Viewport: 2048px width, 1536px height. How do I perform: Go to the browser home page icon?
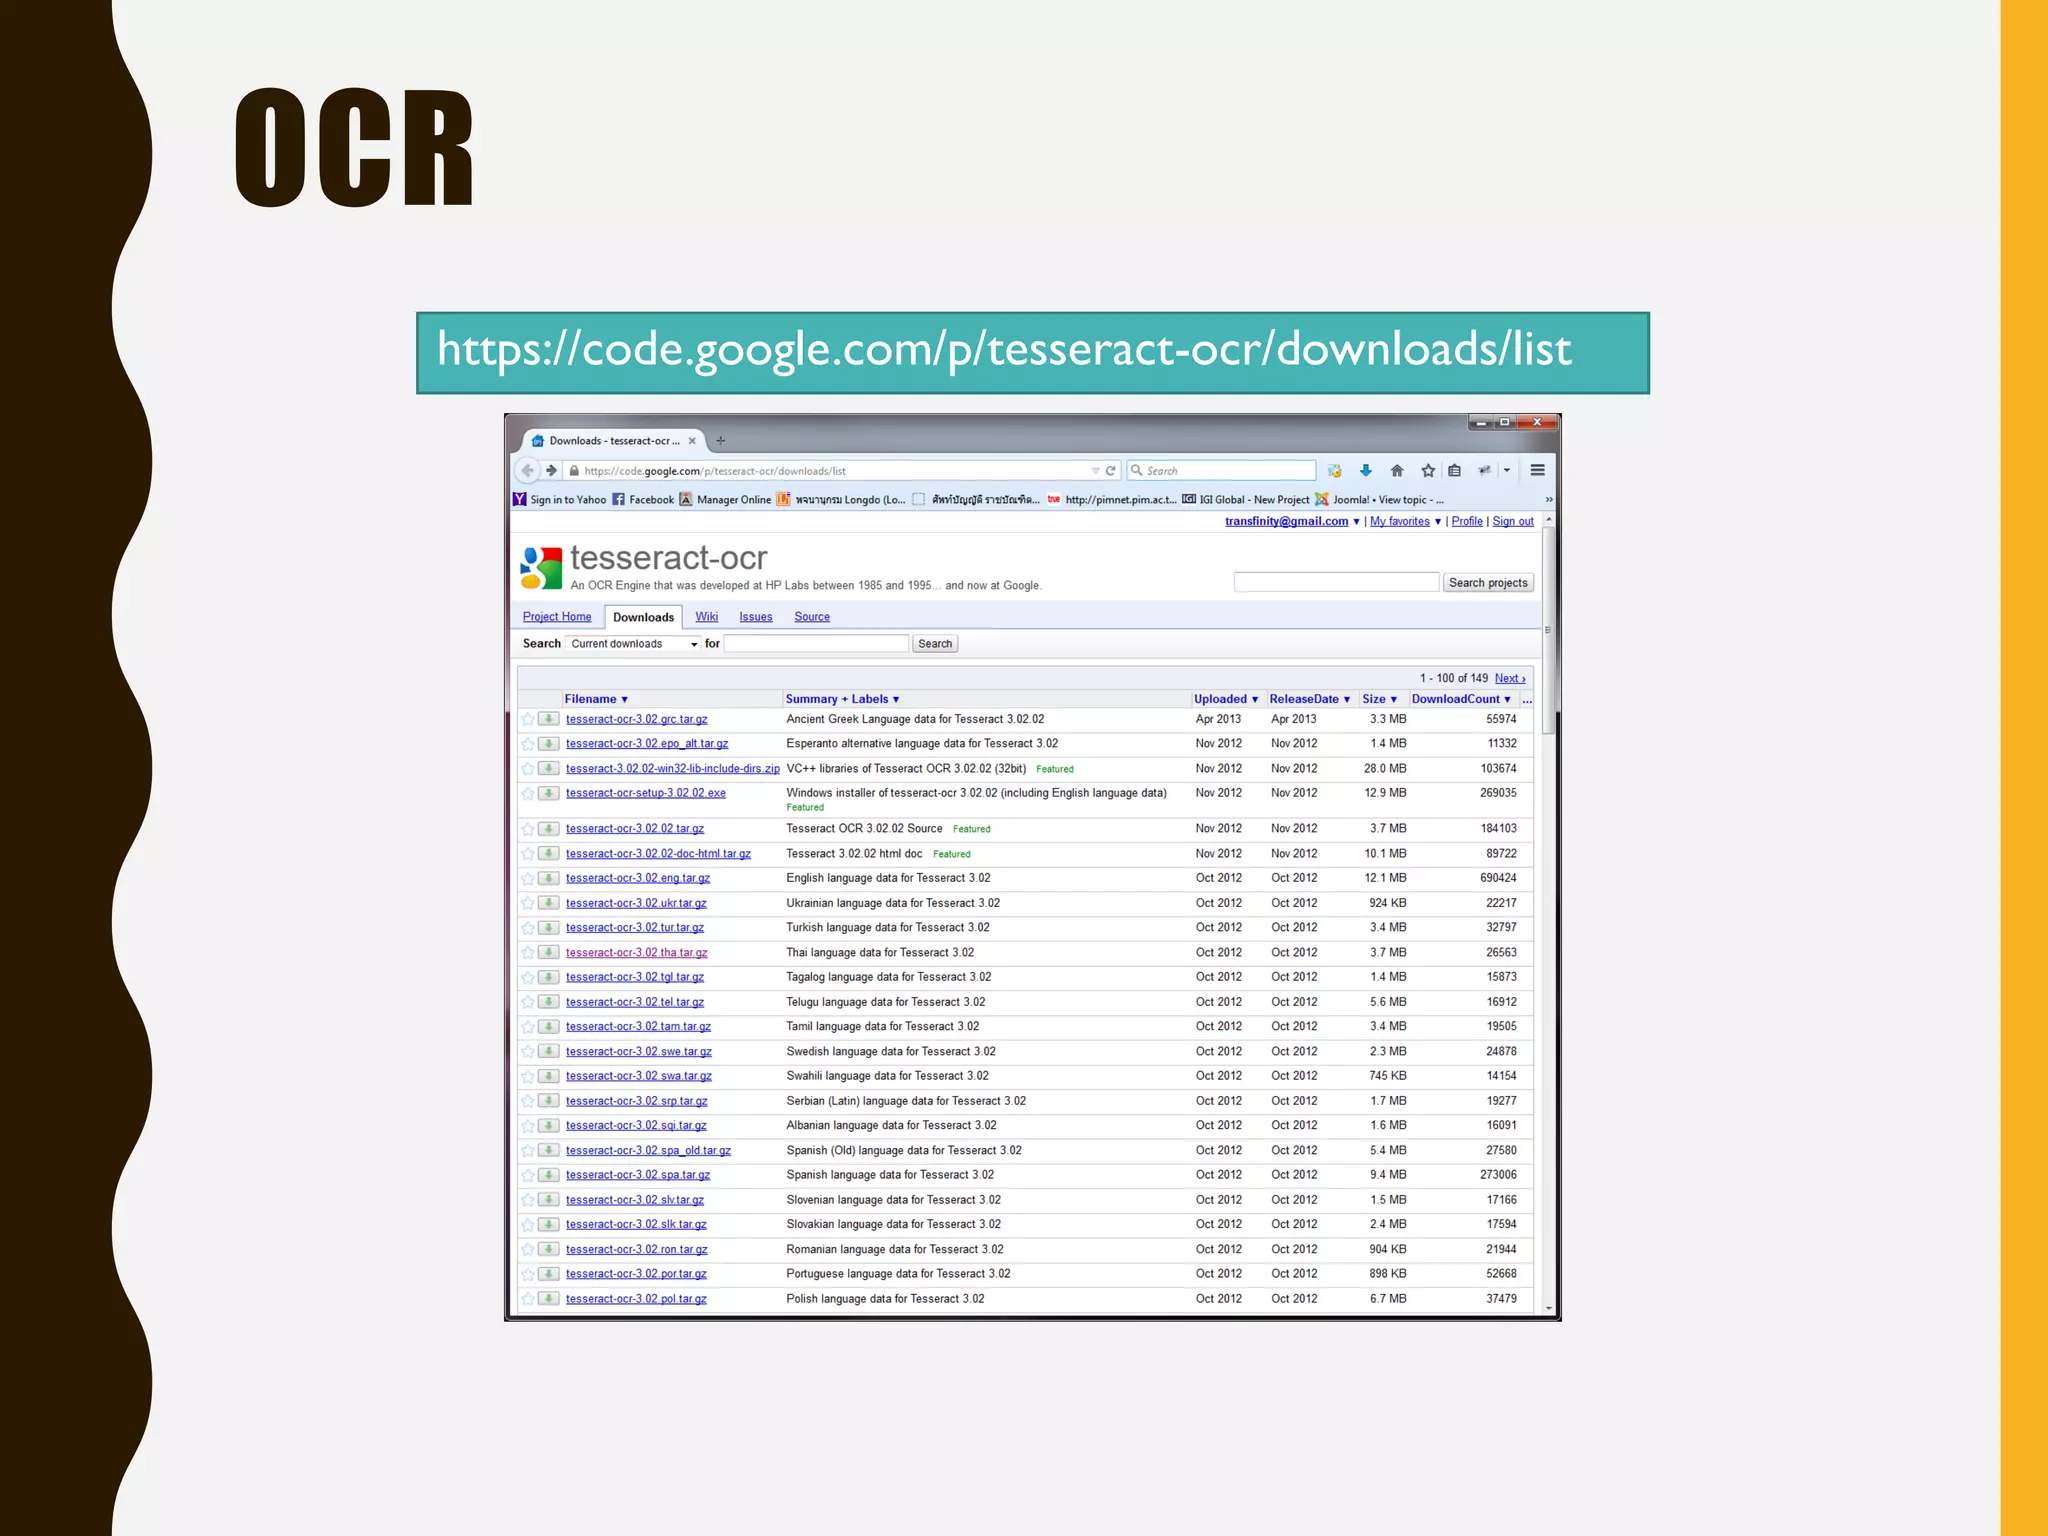pyautogui.click(x=1397, y=471)
